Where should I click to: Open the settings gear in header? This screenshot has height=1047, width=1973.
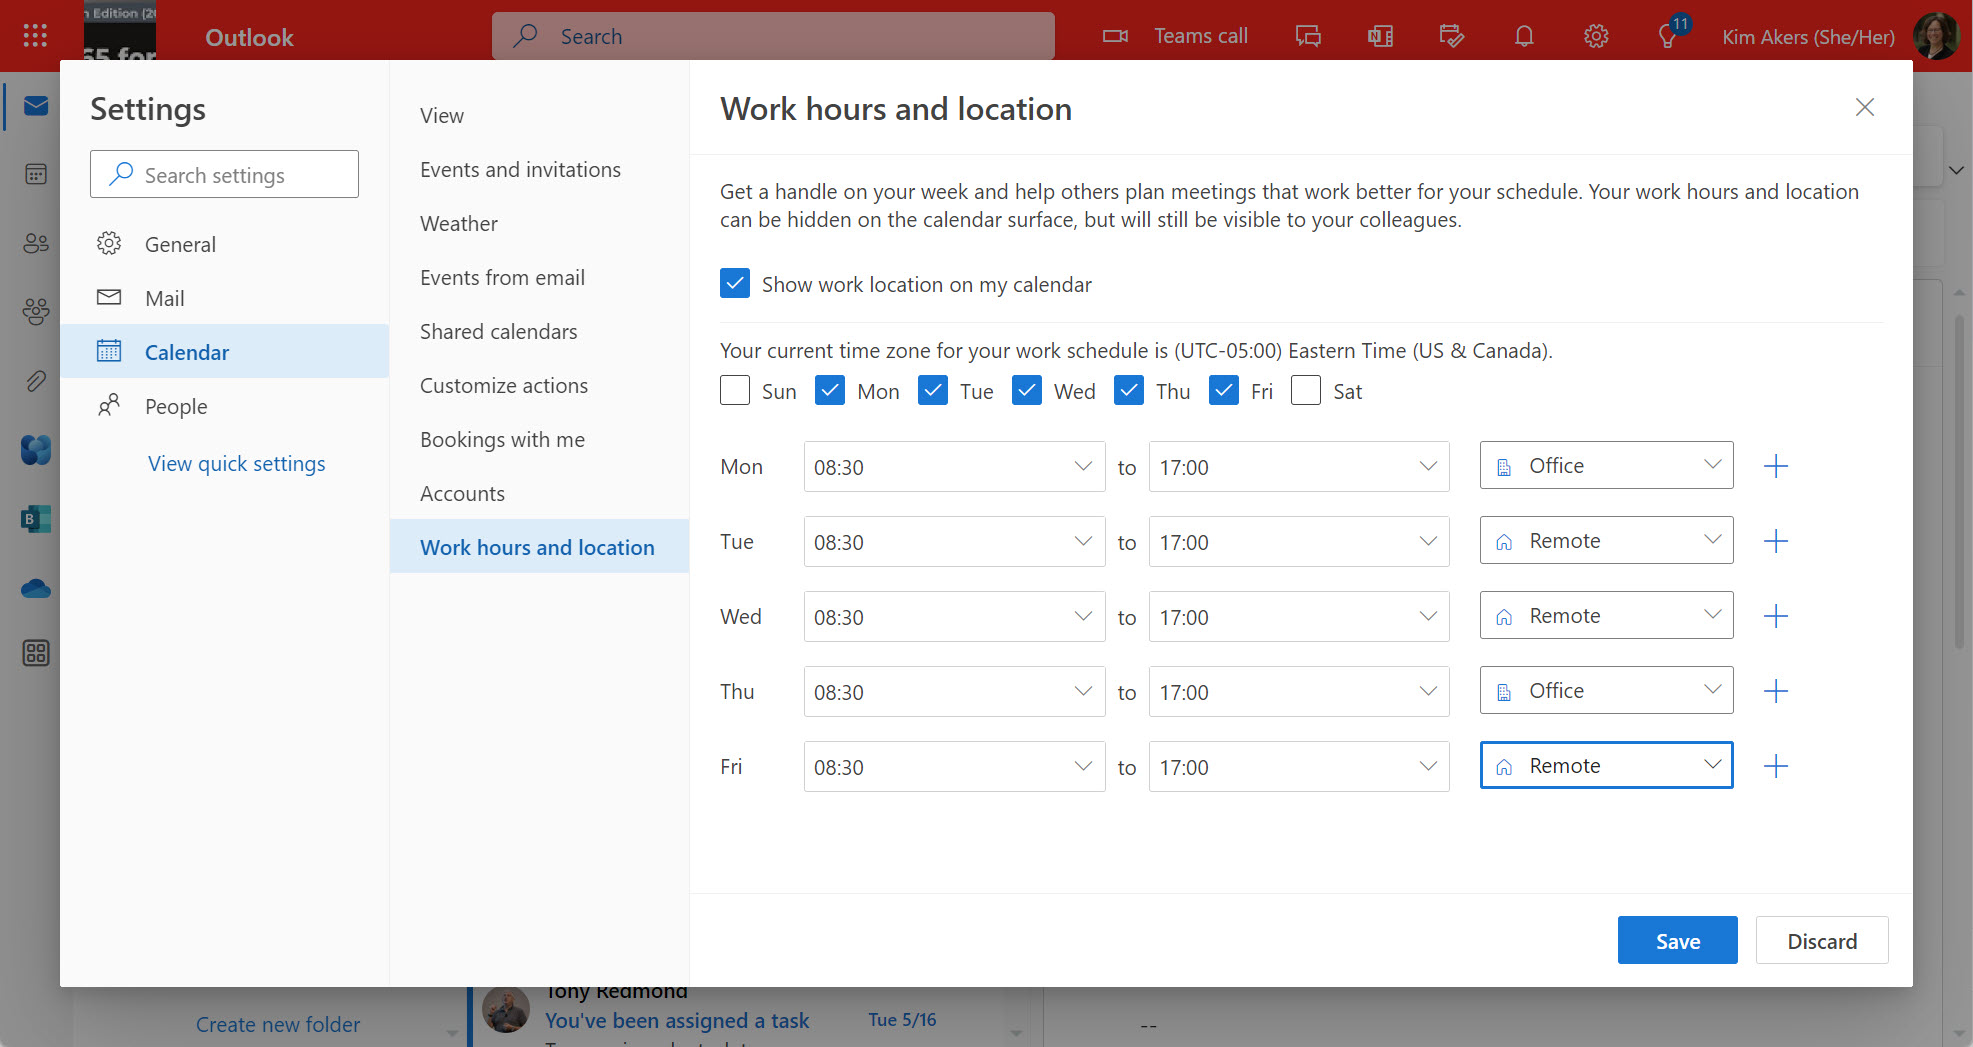click(x=1595, y=37)
